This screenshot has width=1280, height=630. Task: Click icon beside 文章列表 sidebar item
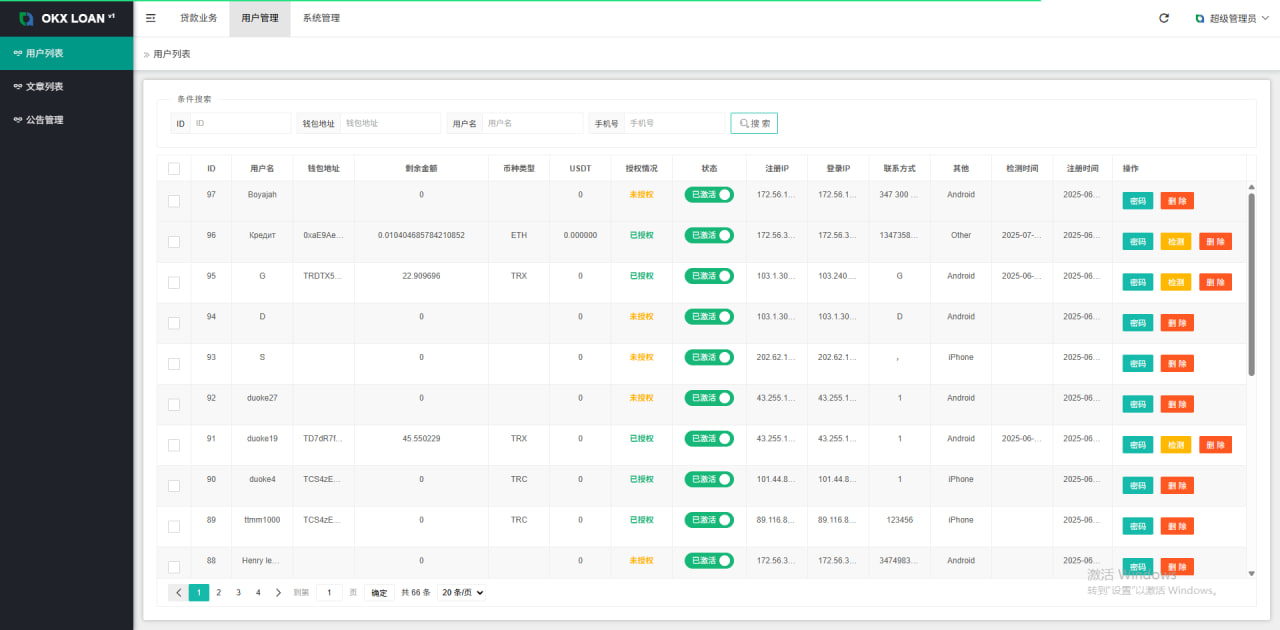tap(17, 87)
